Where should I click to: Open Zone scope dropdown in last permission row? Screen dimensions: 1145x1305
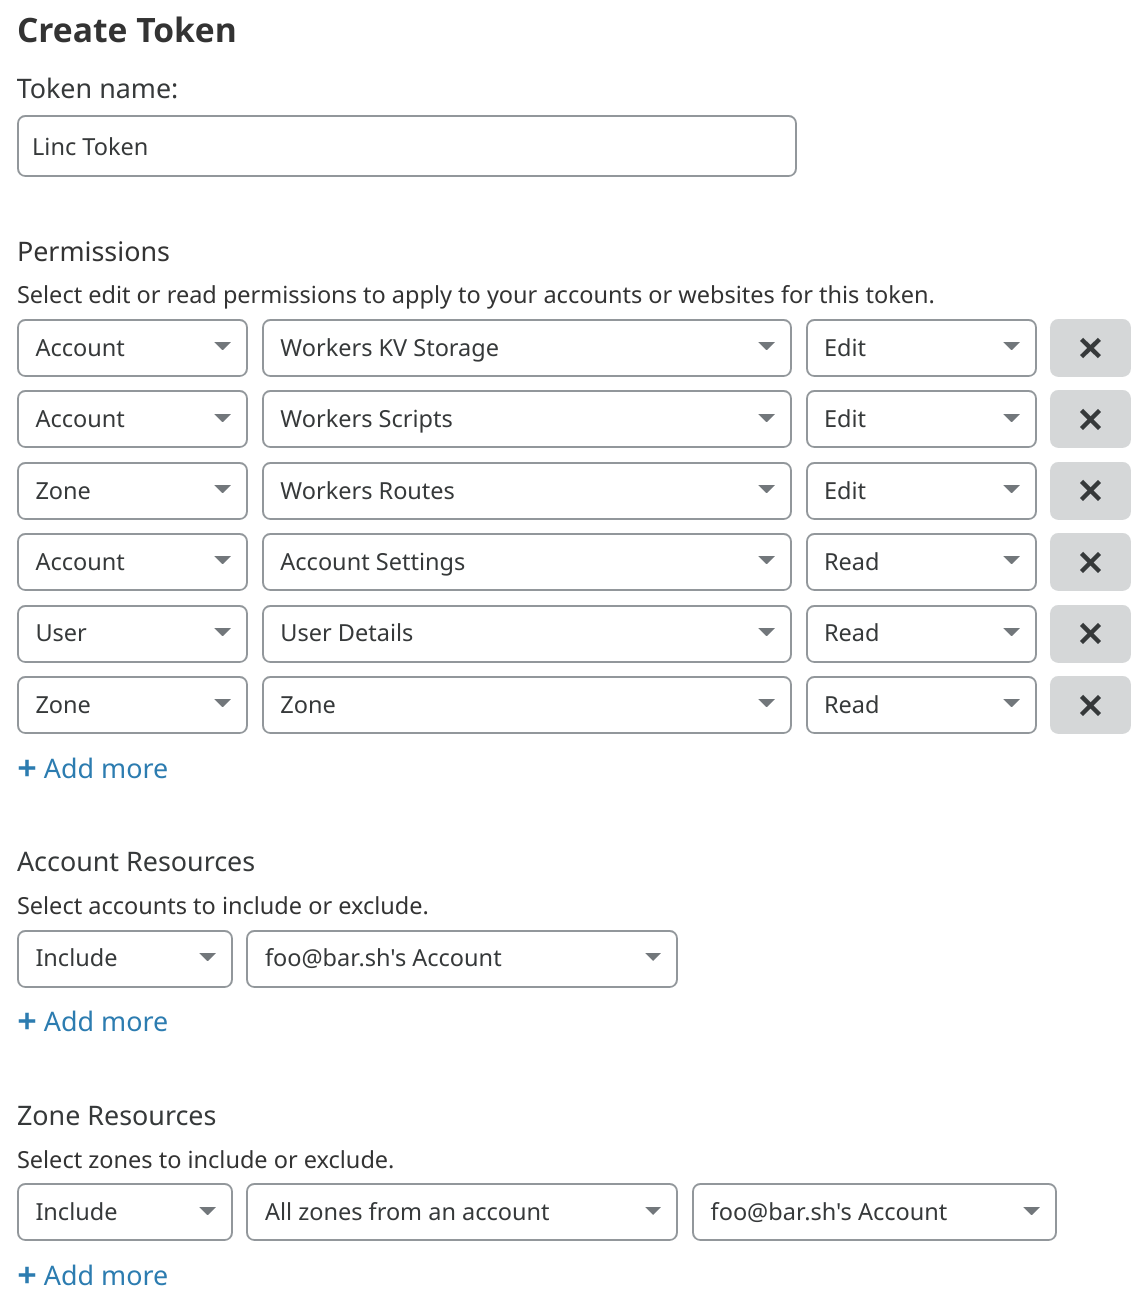click(x=132, y=705)
